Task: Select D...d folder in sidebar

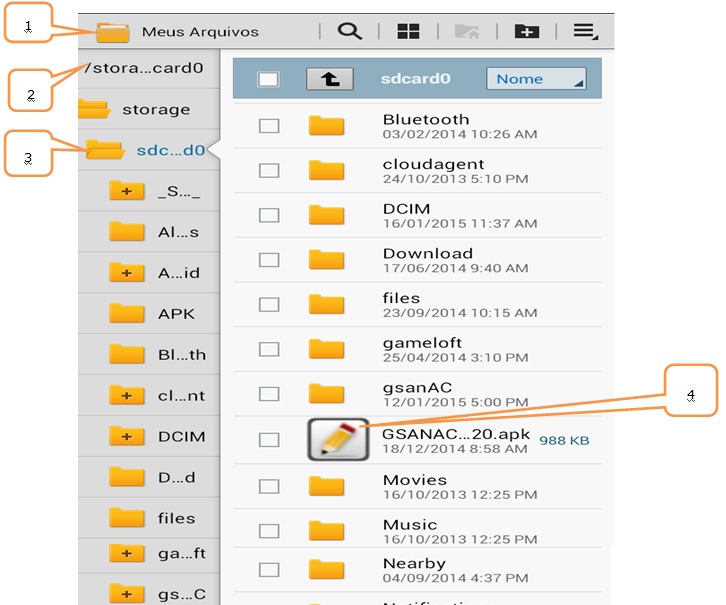Action: (x=149, y=477)
